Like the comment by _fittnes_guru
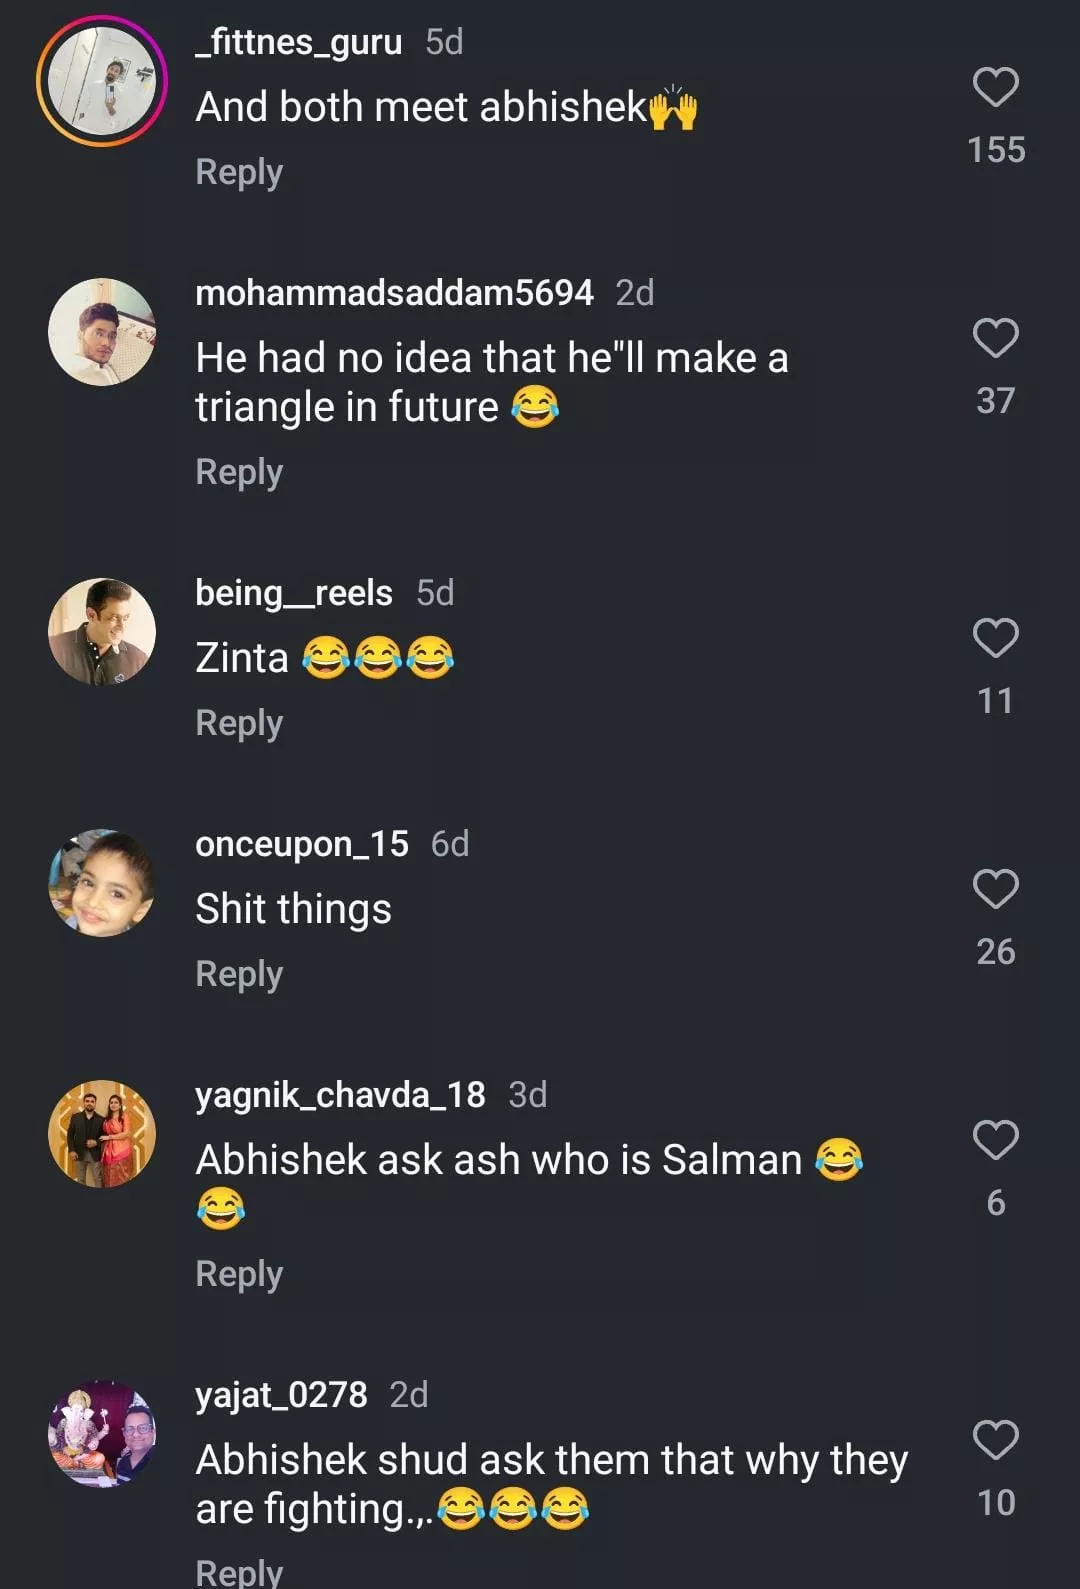1080x1589 pixels. 995,88
